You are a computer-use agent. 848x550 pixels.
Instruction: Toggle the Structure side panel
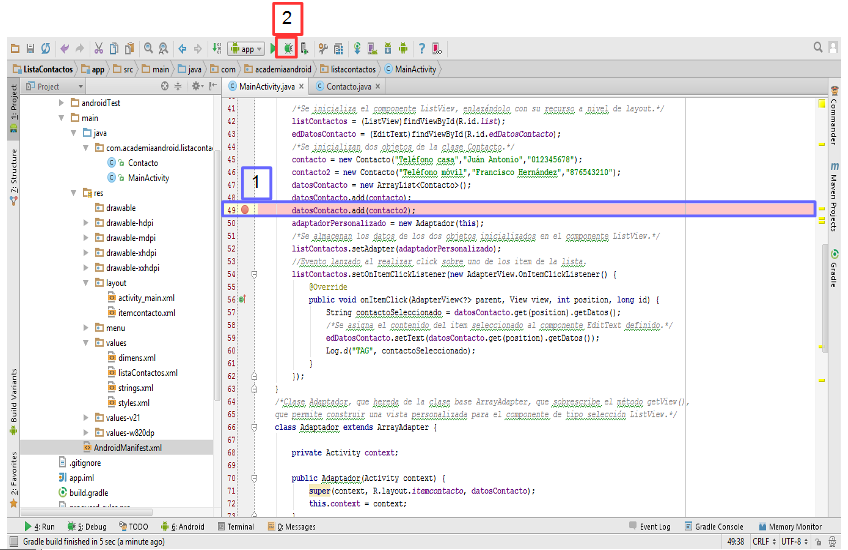14,176
